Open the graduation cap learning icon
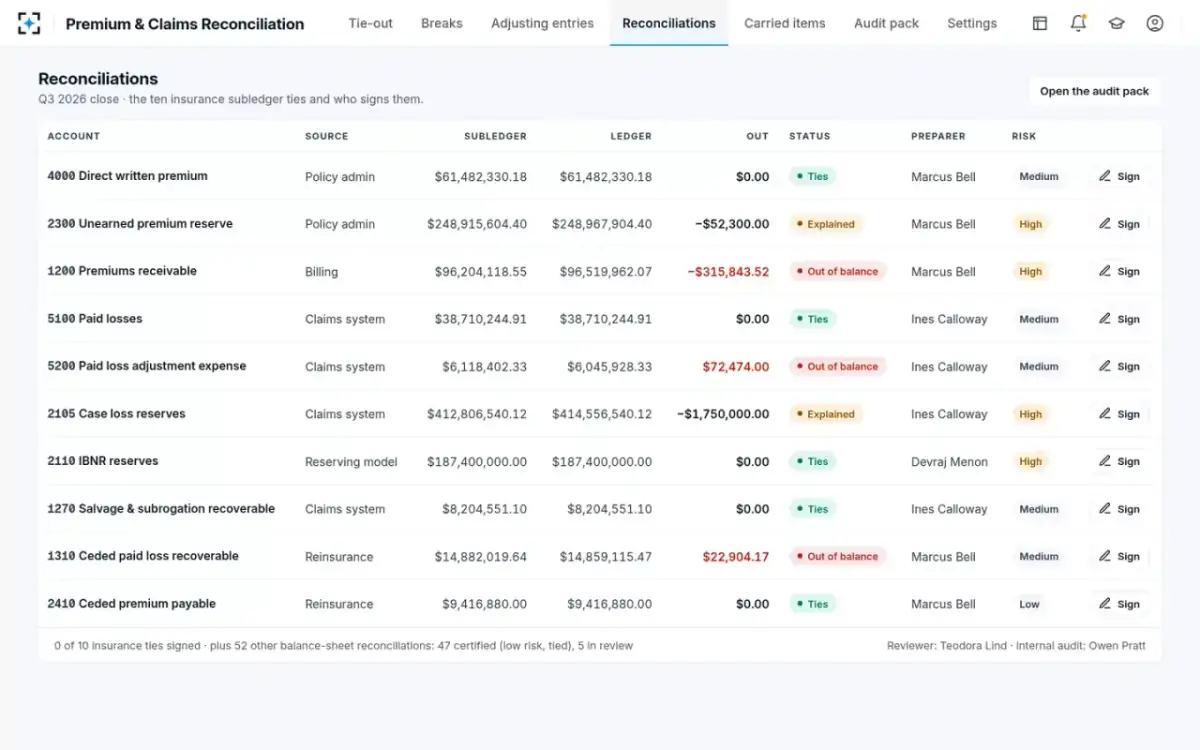Image resolution: width=1200 pixels, height=750 pixels. pyautogui.click(x=1116, y=23)
